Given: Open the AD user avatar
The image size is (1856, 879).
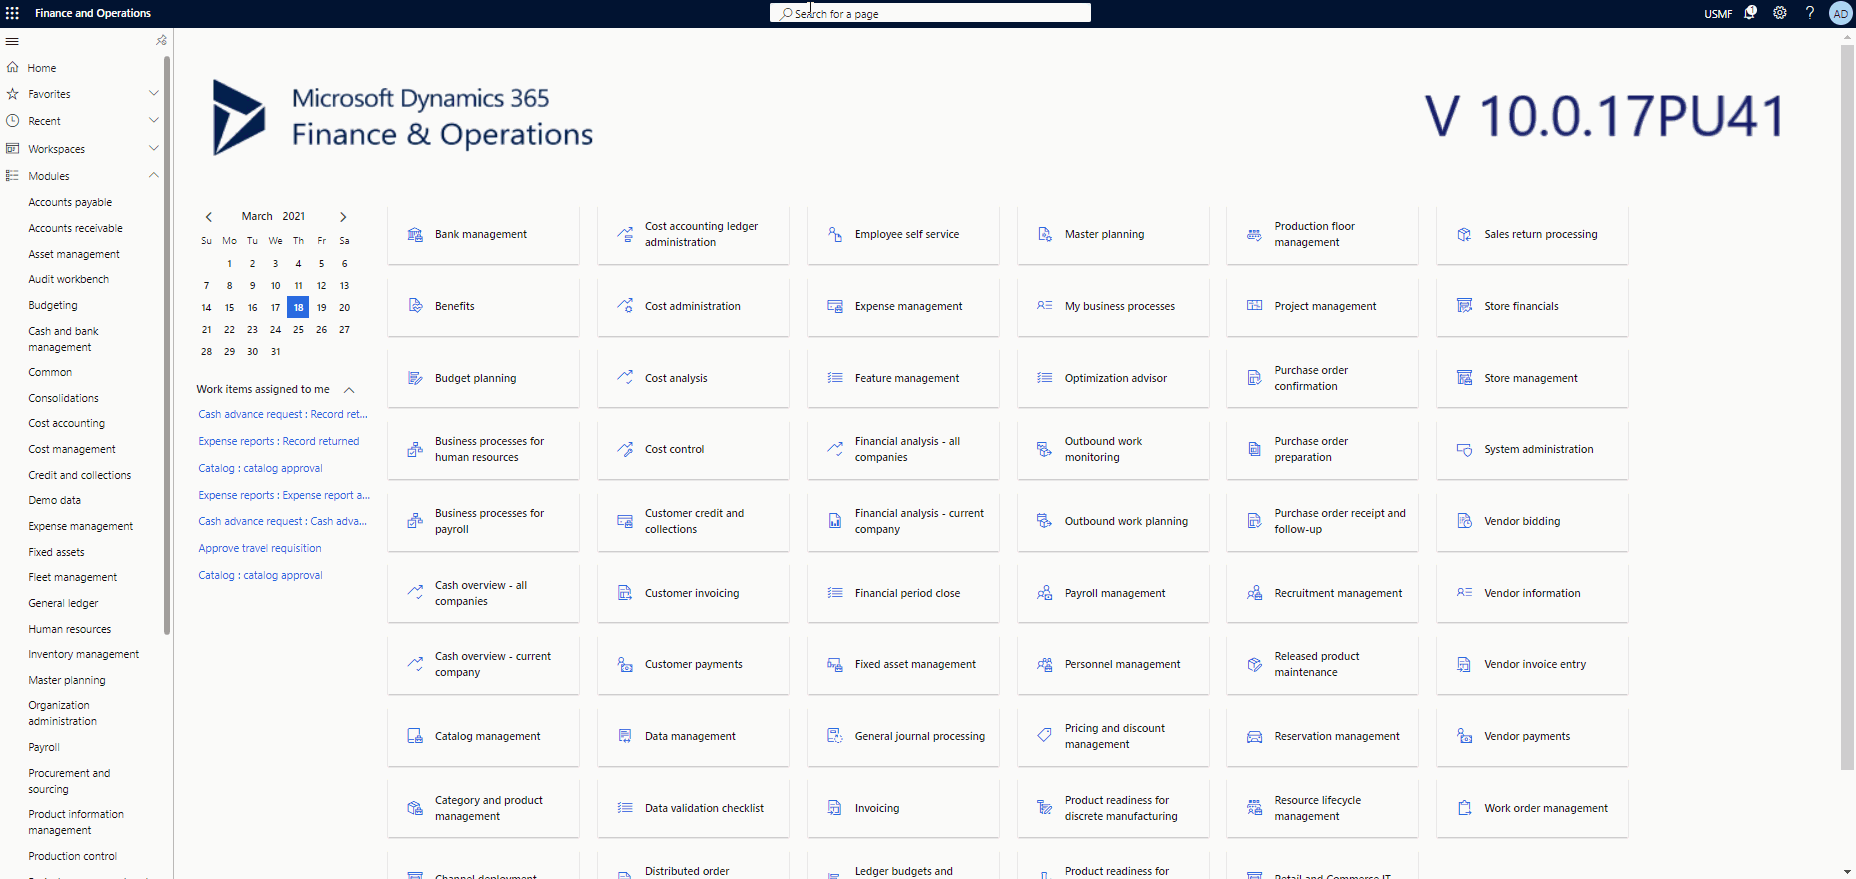Looking at the screenshot, I should (x=1840, y=13).
